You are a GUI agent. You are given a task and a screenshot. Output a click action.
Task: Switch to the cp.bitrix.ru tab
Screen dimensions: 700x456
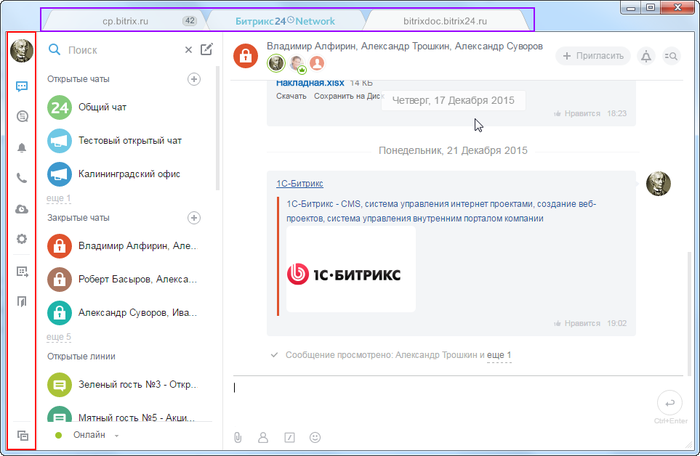click(x=125, y=21)
